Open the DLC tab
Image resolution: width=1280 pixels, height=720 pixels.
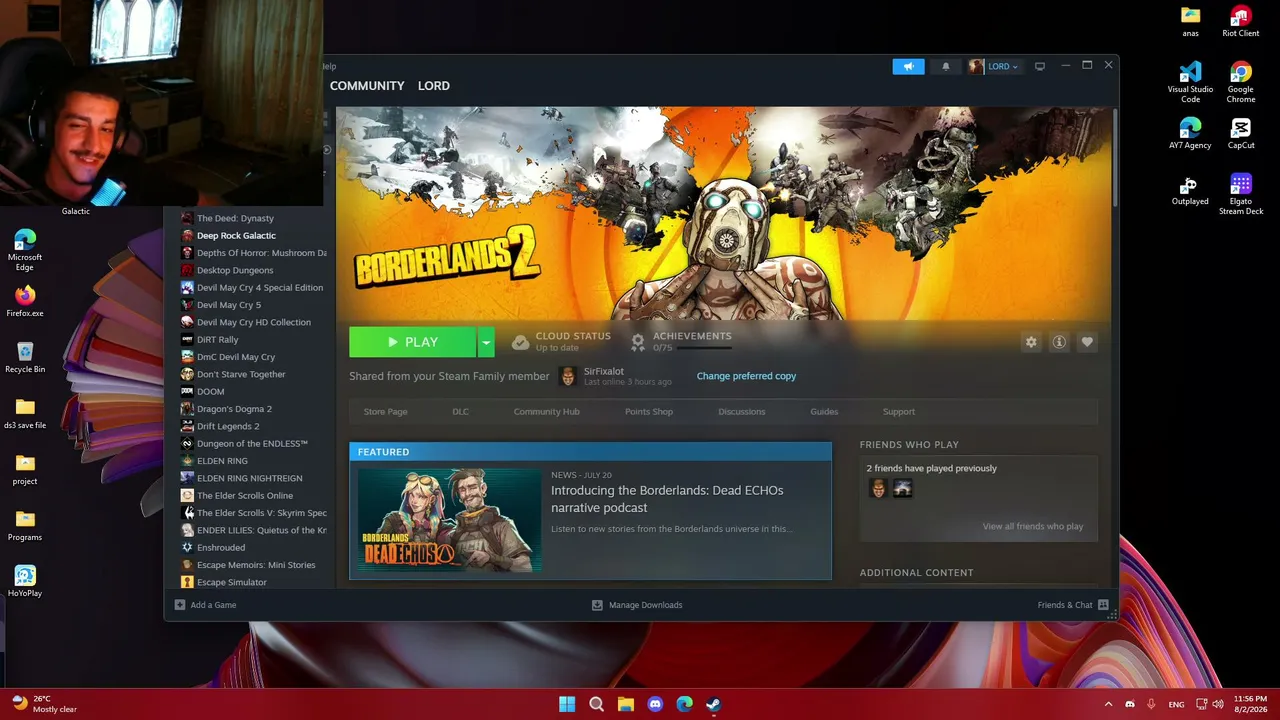click(460, 412)
